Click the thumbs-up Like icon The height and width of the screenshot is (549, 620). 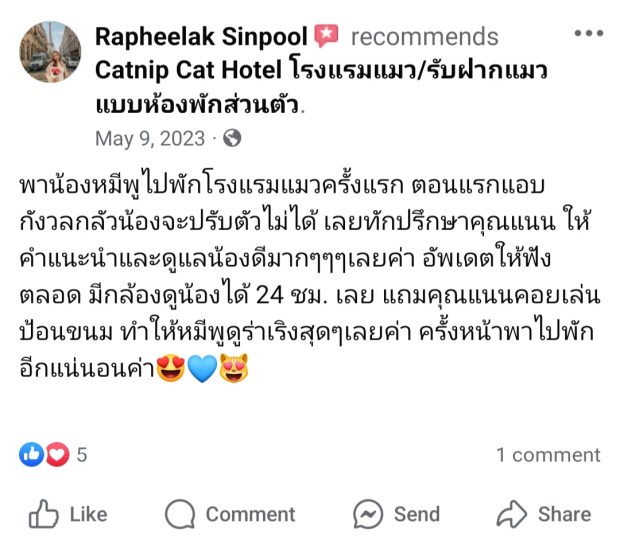[x=43, y=514]
